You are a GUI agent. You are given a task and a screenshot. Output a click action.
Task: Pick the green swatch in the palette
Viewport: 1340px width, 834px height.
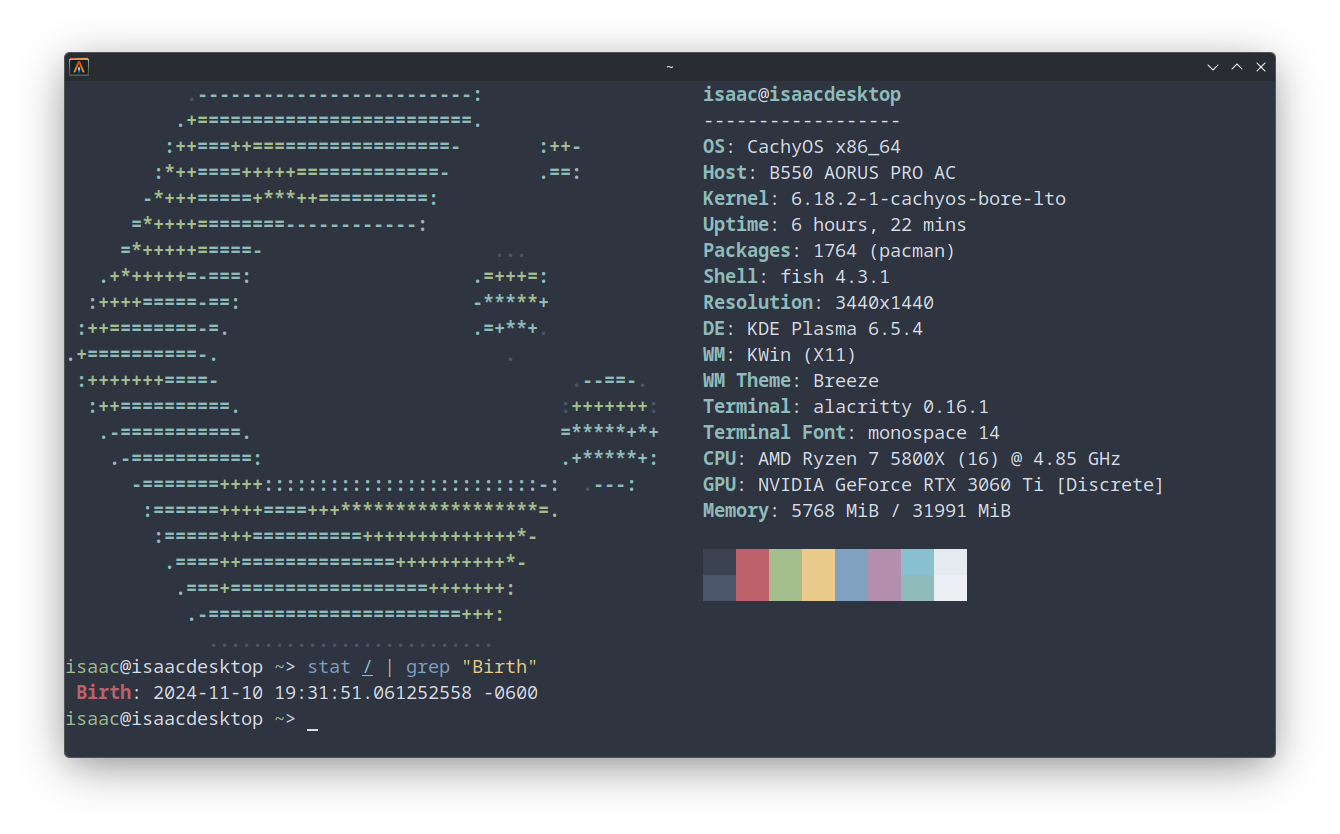click(x=785, y=575)
